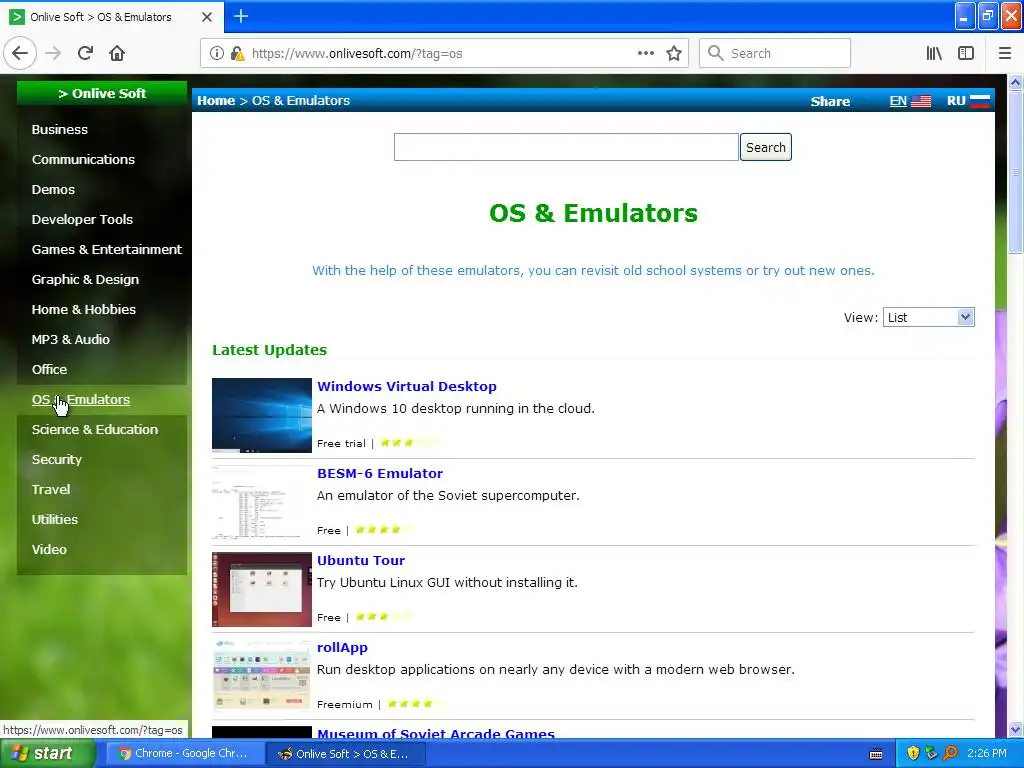1024x768 pixels.
Task: Open a new tab with plus icon
Action: 241,16
